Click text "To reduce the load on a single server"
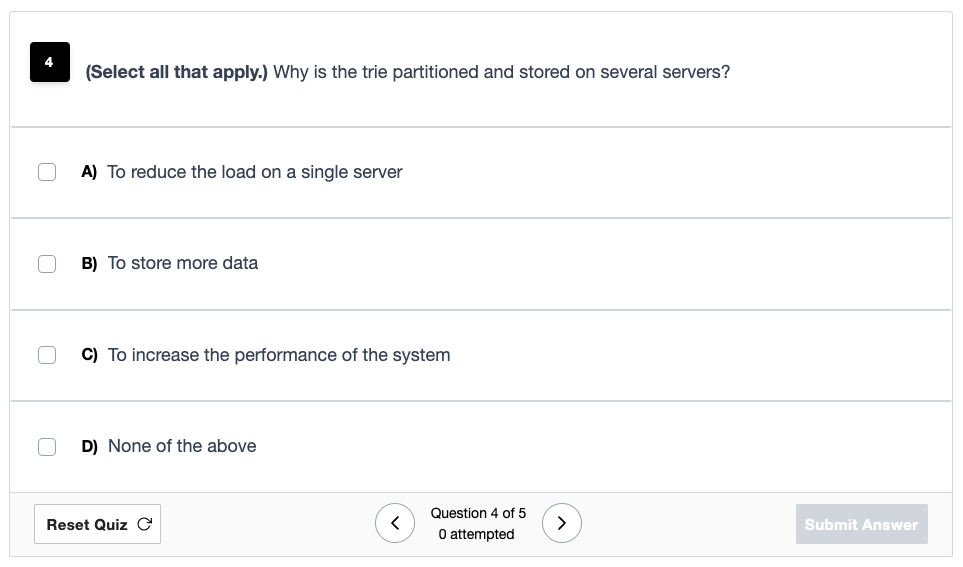 tap(255, 172)
